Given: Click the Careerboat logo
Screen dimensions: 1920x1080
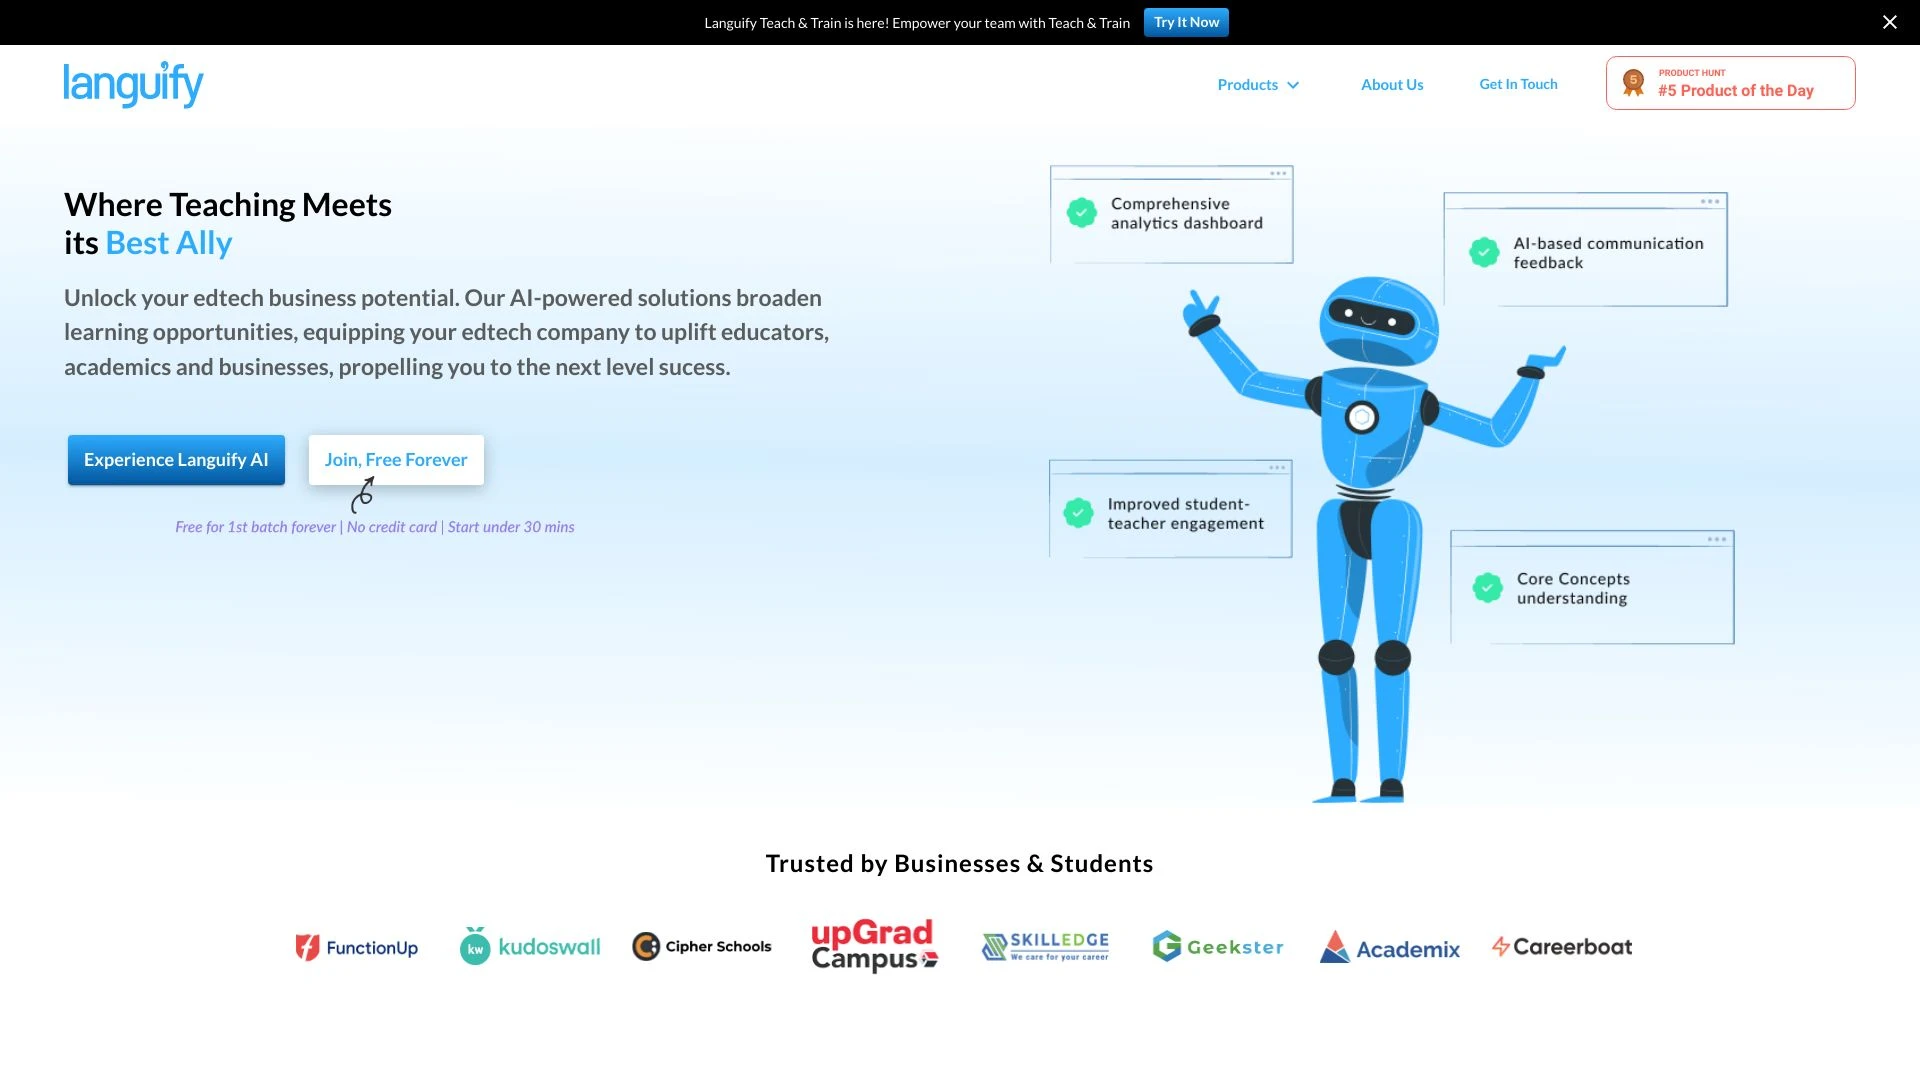Looking at the screenshot, I should pyautogui.click(x=1561, y=946).
